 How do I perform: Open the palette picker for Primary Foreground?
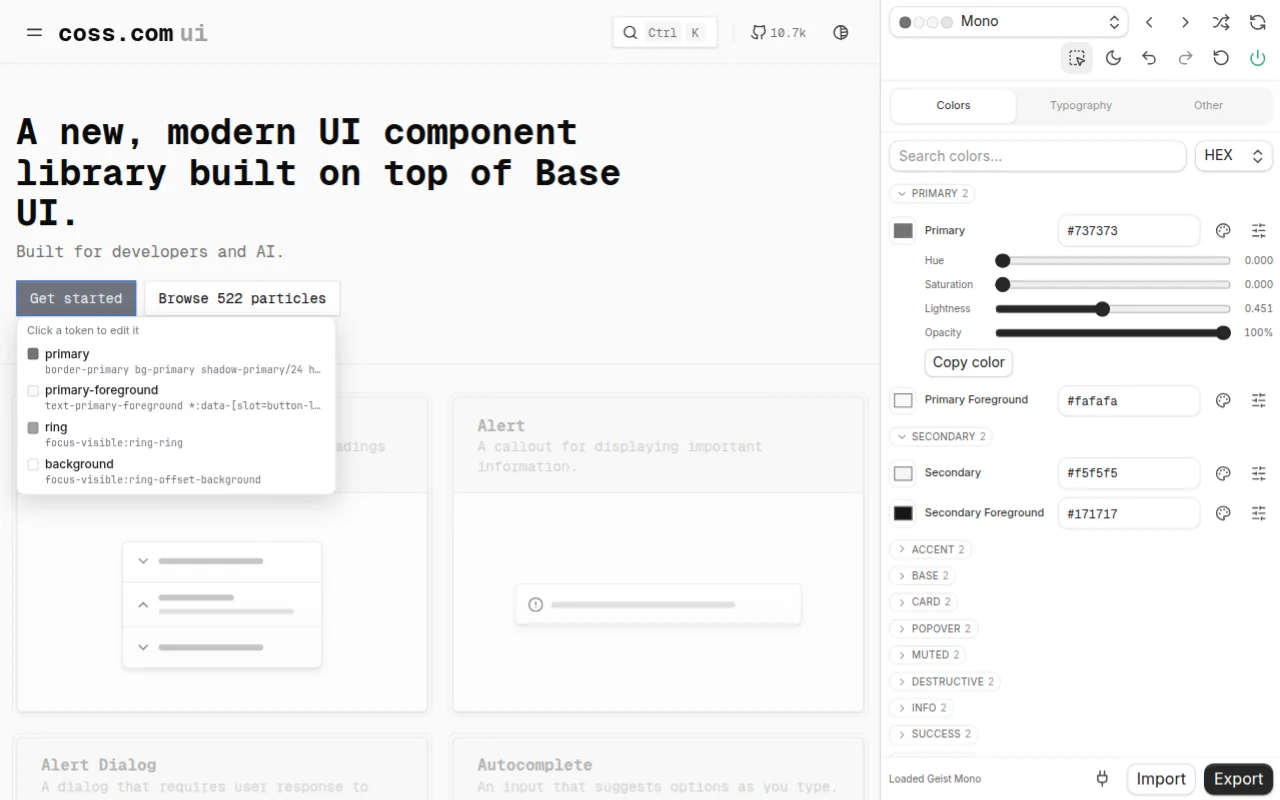[x=1223, y=401]
